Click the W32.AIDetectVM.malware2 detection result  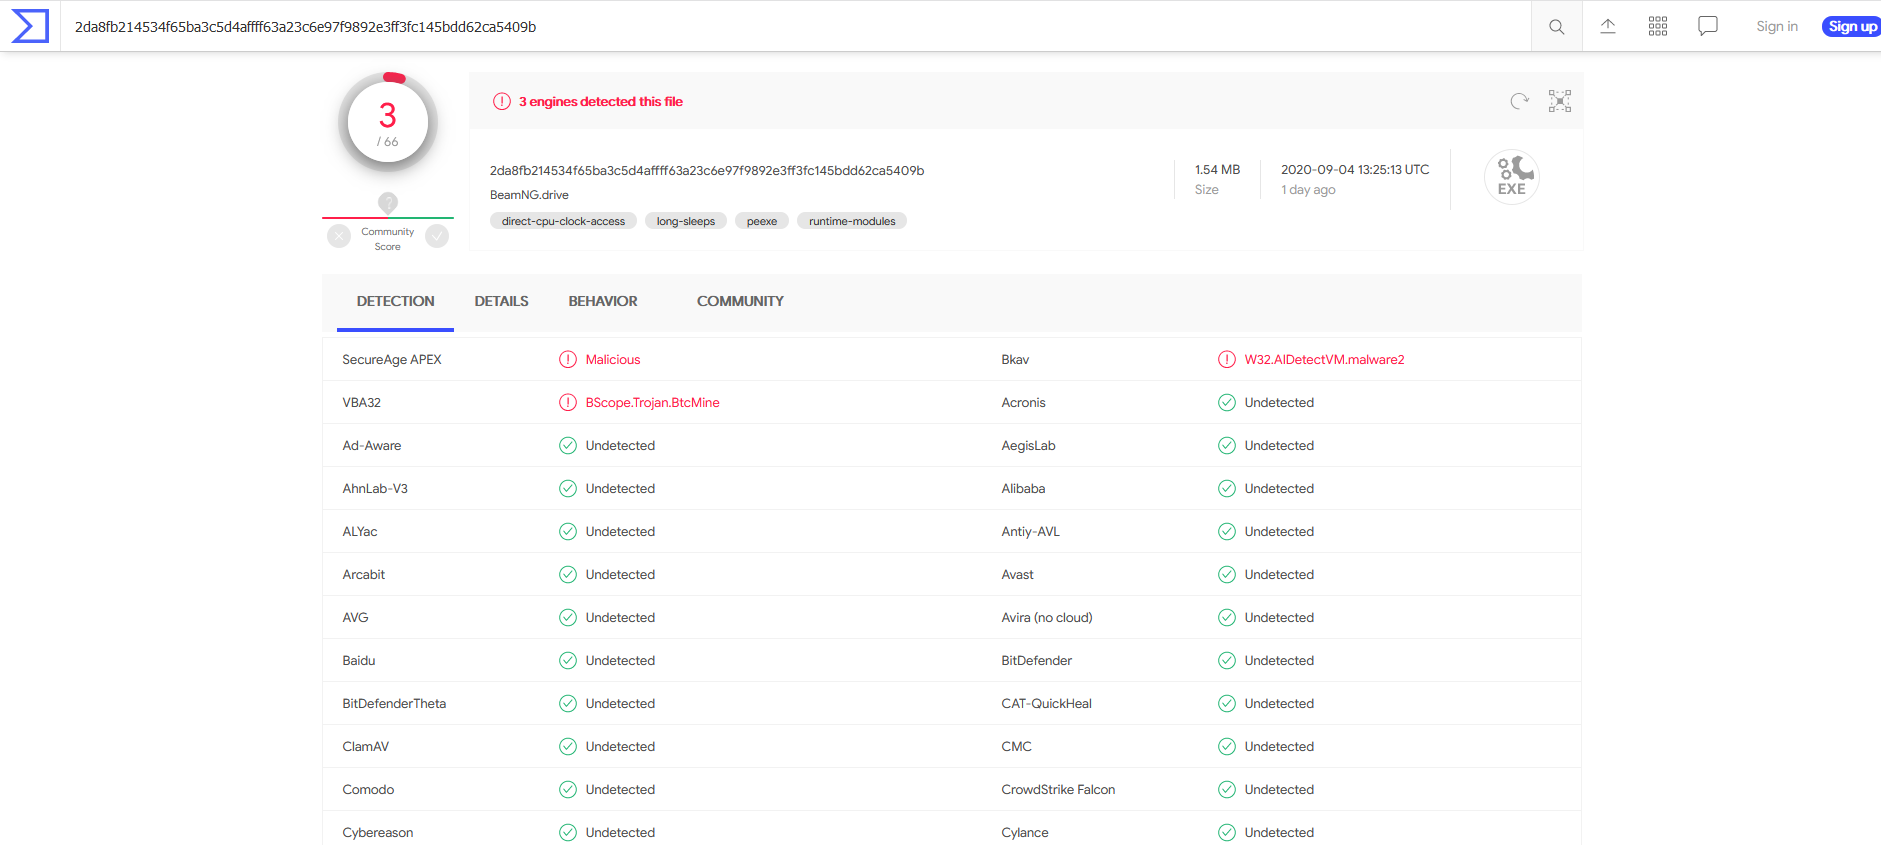point(1325,359)
